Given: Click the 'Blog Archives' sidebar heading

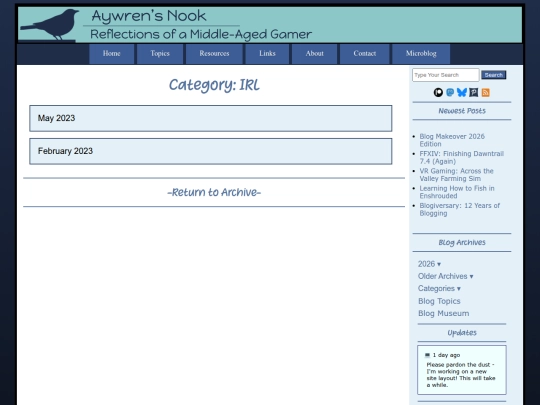Looking at the screenshot, I should click(x=462, y=242).
